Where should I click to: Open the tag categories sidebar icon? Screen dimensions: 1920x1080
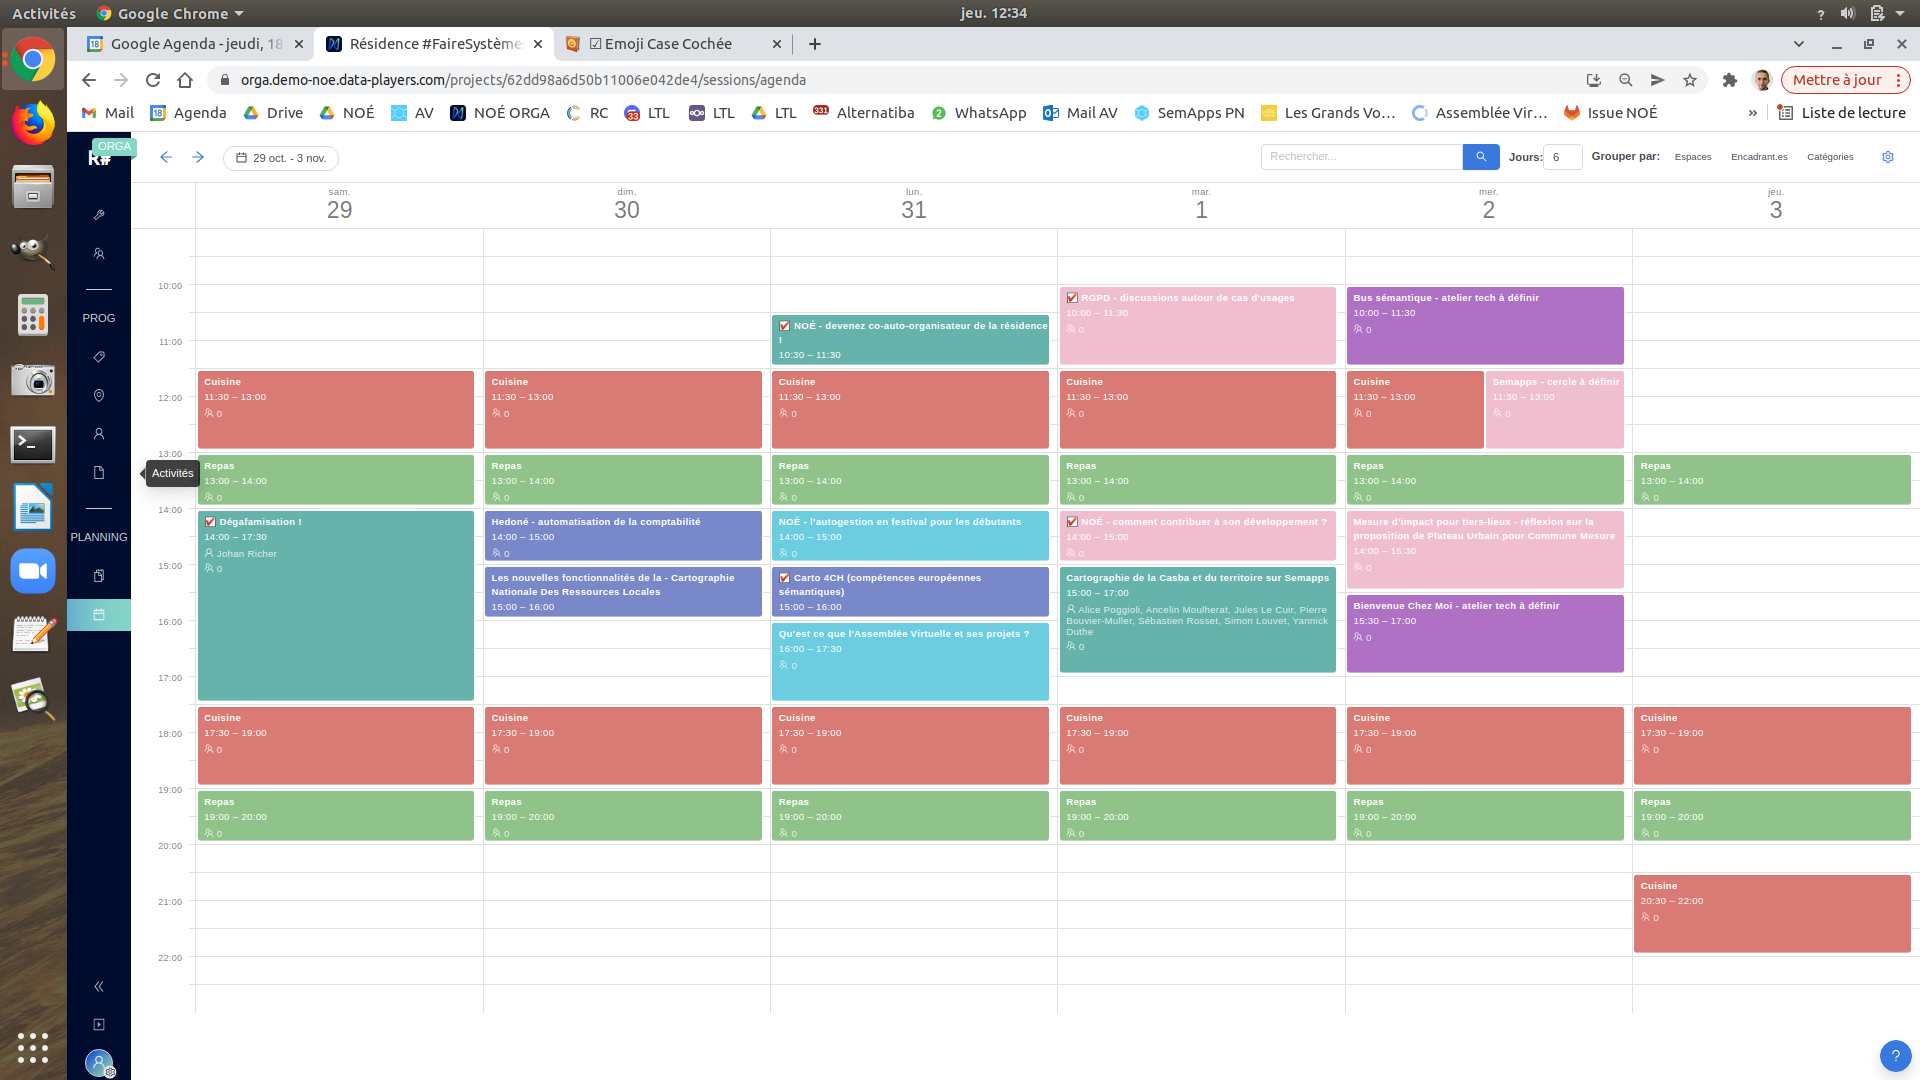click(x=99, y=357)
